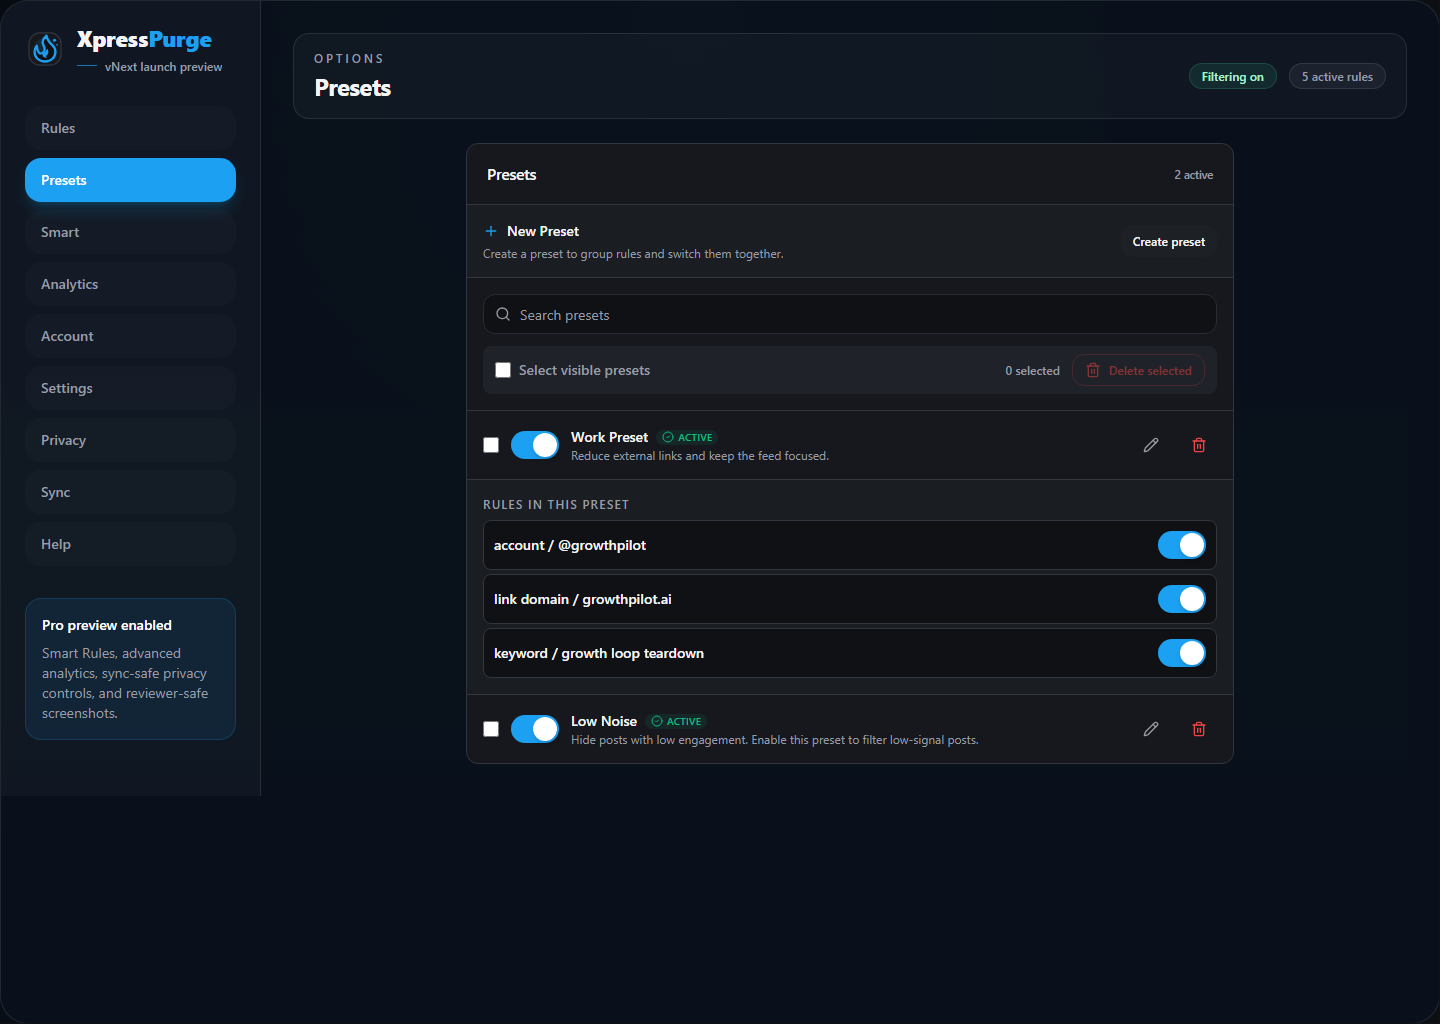Image resolution: width=1440 pixels, height=1024 pixels.
Task: Click the XpressPurge flame logo icon
Action: [45, 48]
